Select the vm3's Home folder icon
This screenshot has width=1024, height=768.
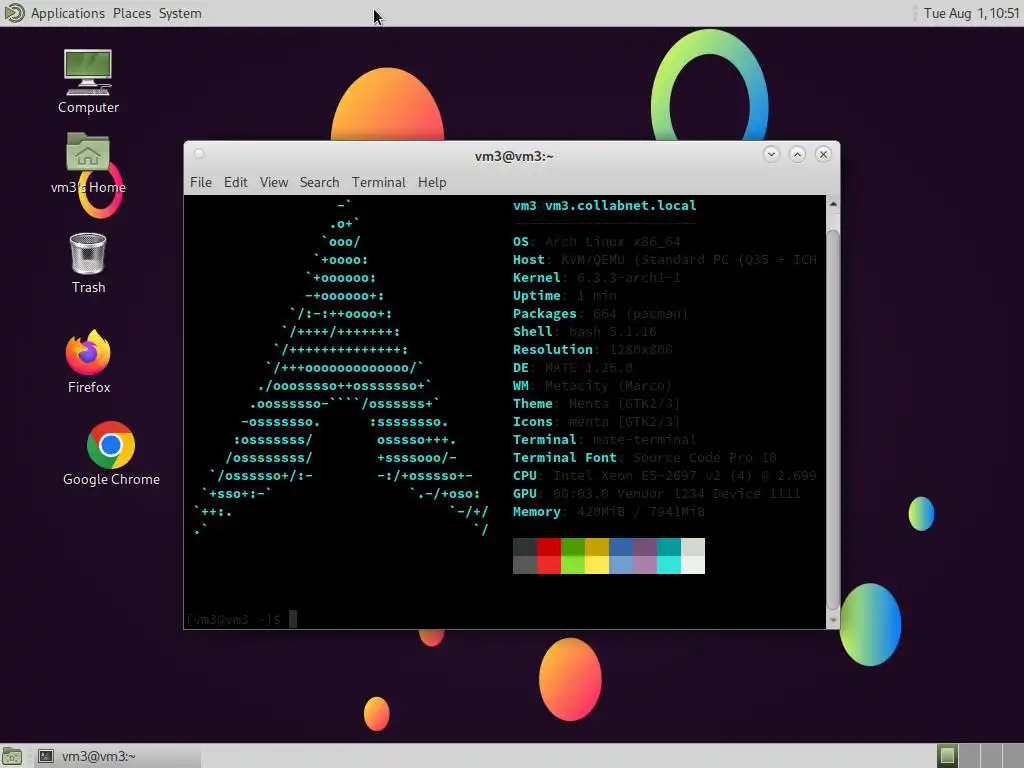tap(88, 153)
